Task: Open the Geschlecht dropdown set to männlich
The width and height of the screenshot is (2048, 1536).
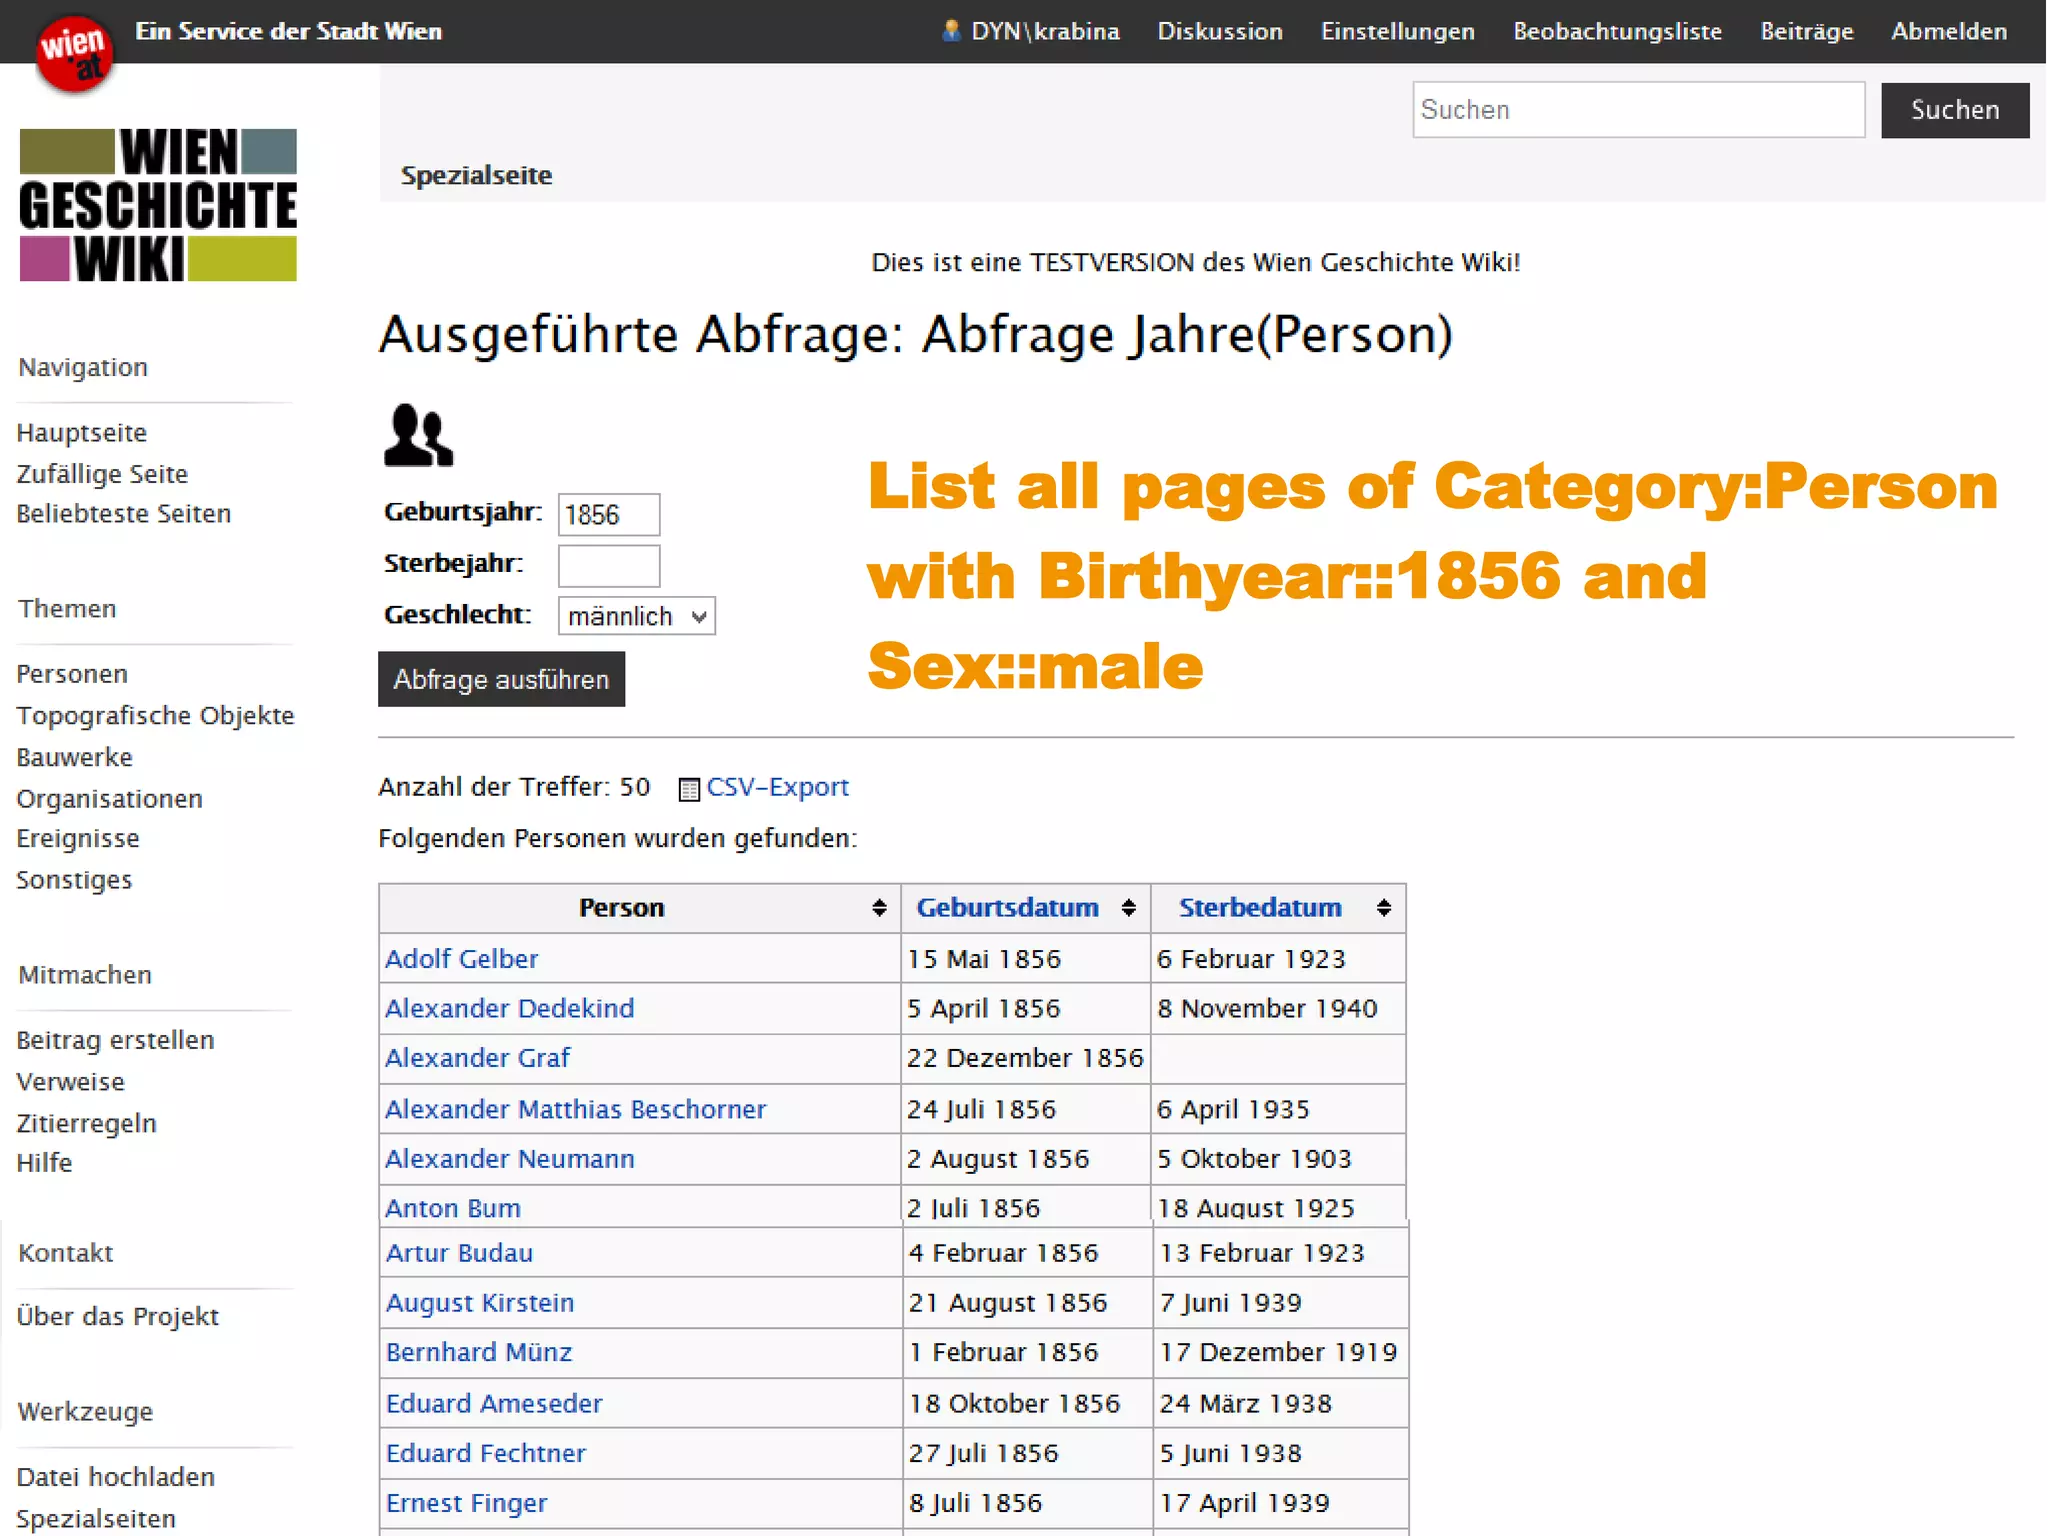Action: pyautogui.click(x=637, y=616)
